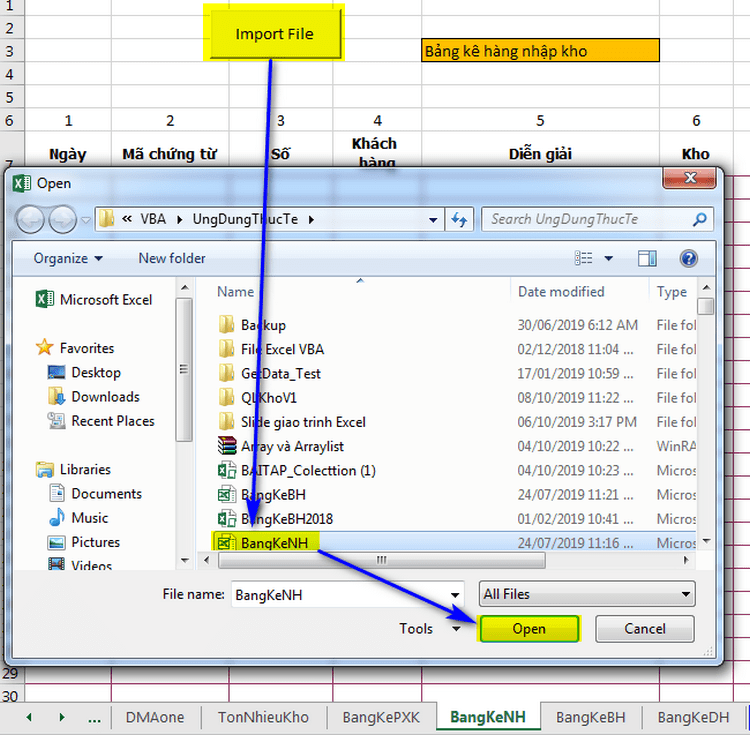Screen dimensions: 750x735
Task: Close the Open dialog with the red X
Action: [689, 178]
